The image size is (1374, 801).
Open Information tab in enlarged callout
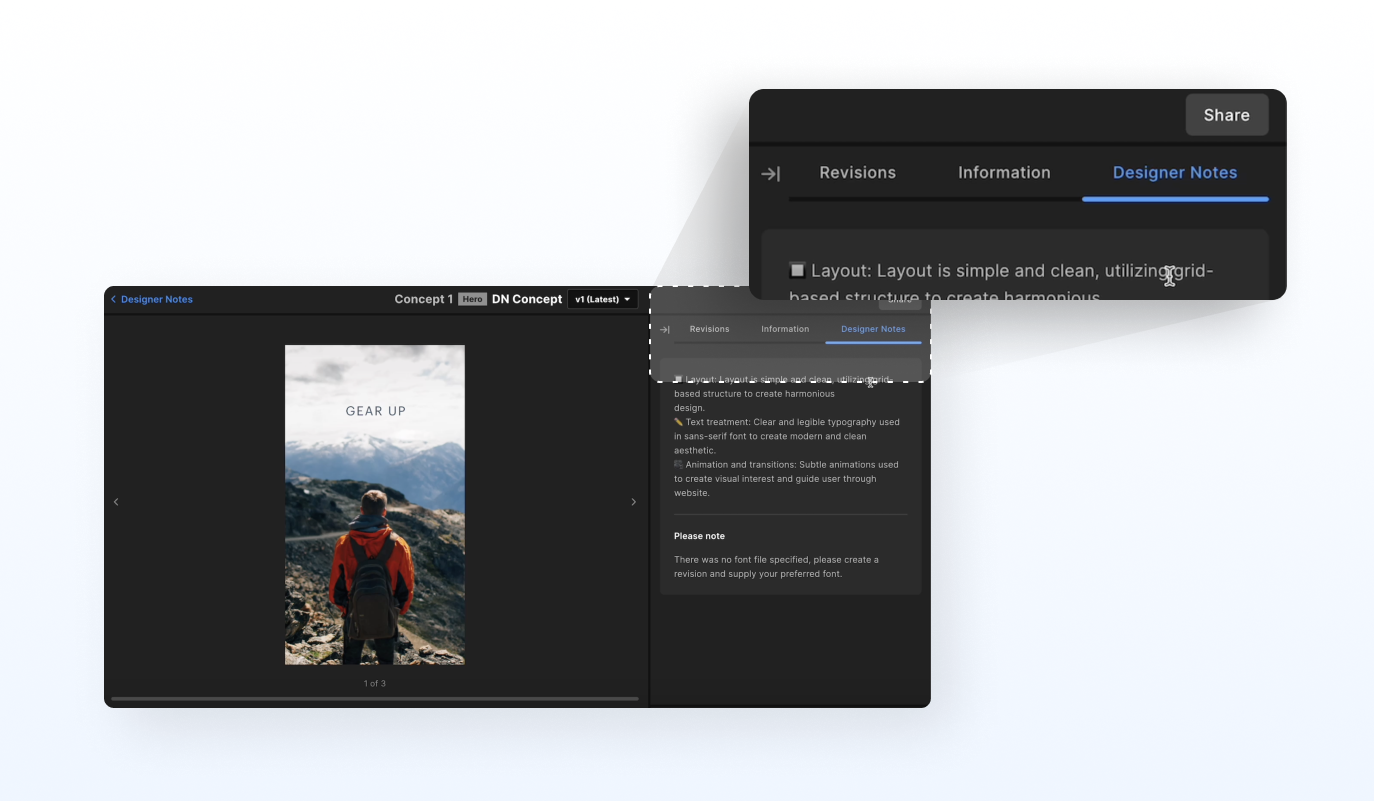[1004, 172]
